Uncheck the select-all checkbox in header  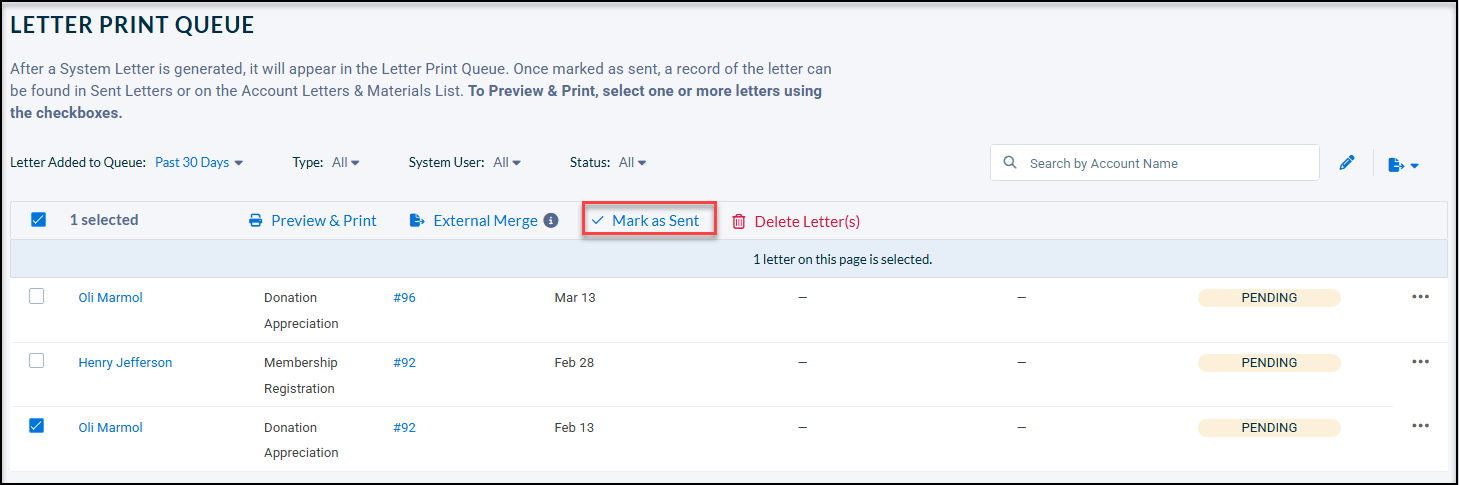click(x=38, y=220)
